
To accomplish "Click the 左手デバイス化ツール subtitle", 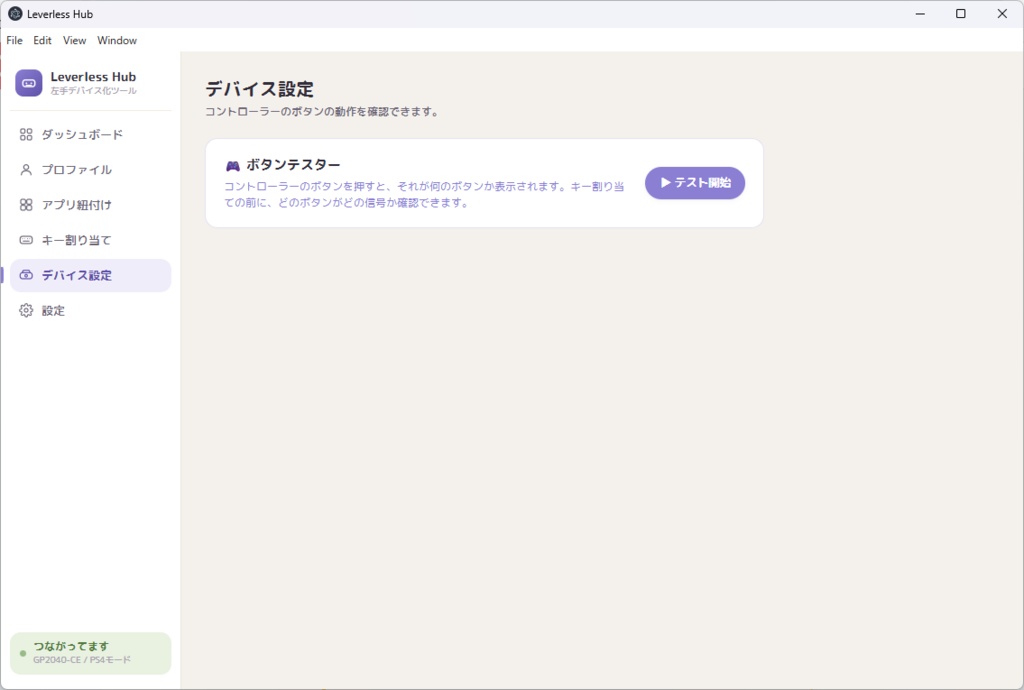I will [x=93, y=91].
